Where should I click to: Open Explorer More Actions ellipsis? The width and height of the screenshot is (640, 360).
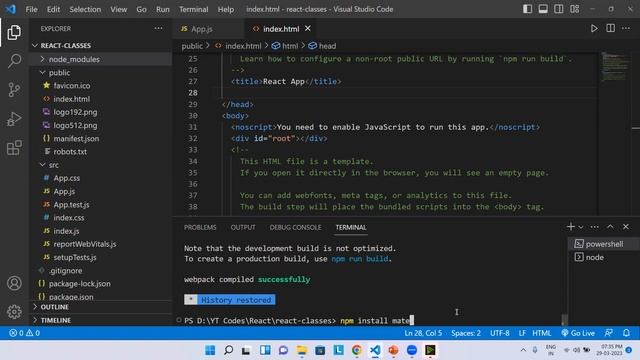point(158,28)
